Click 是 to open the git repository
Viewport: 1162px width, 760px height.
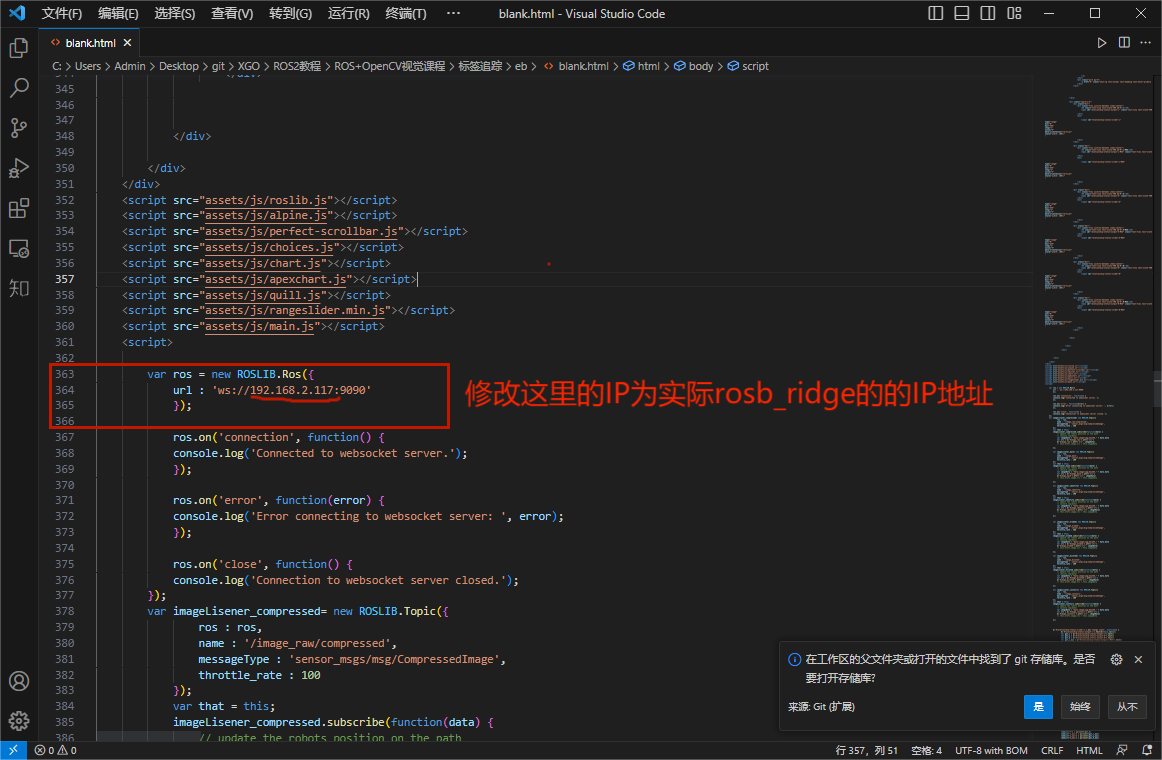tap(1038, 707)
